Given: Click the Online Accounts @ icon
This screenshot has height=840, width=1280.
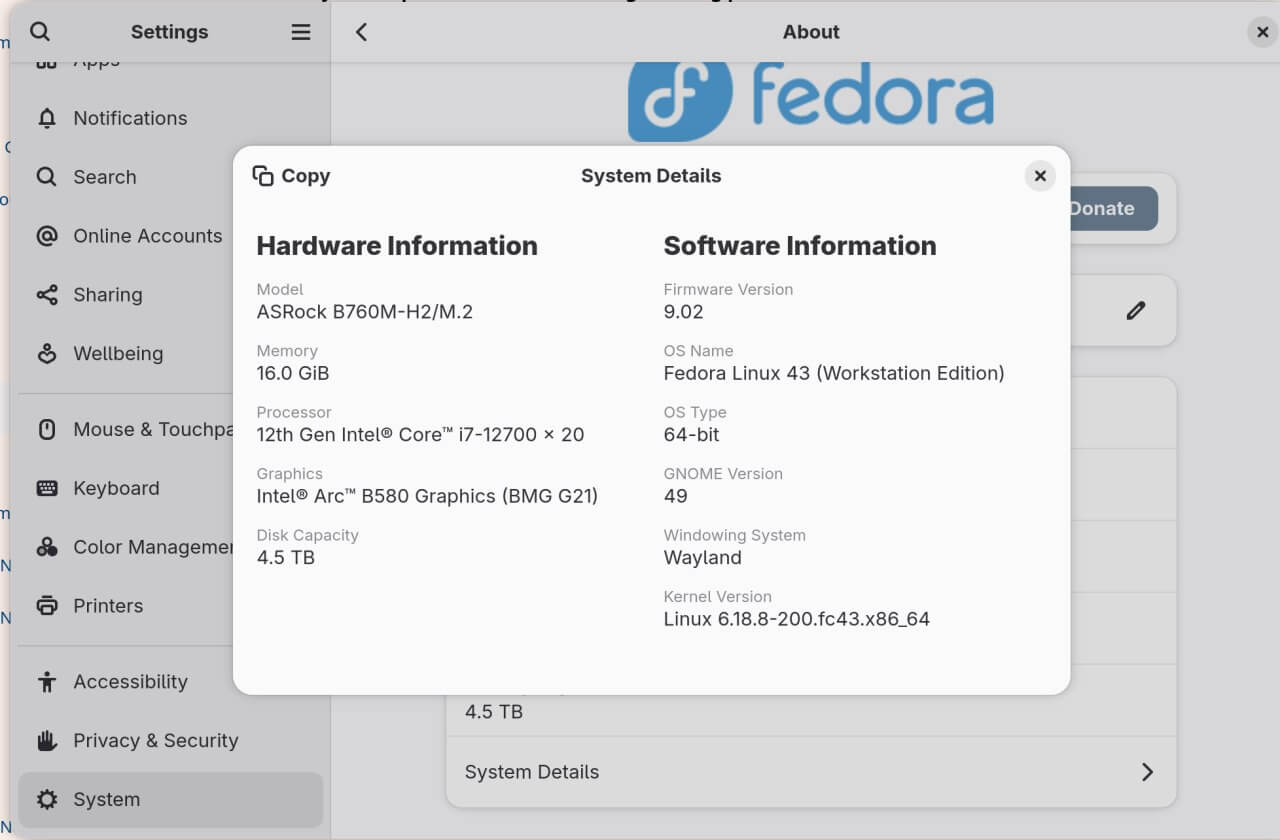Looking at the screenshot, I should [x=47, y=236].
